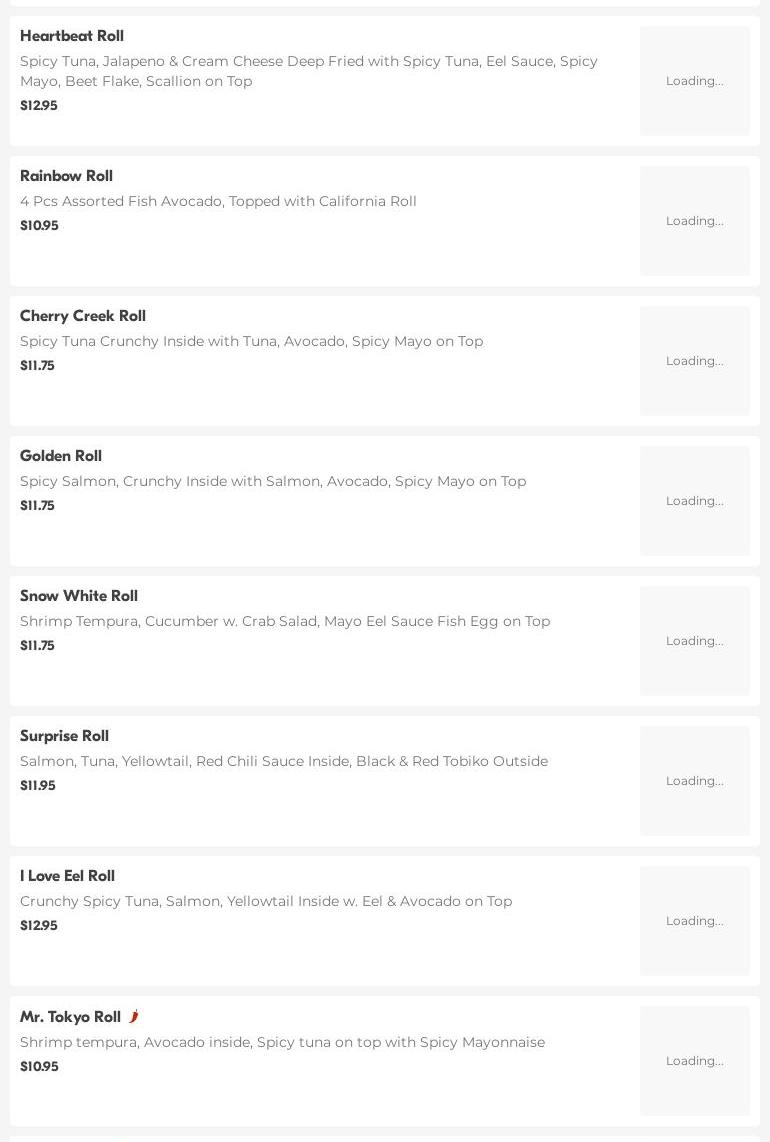Click the Mr. Tokyo Roll loading image
Image resolution: width=770 pixels, height=1142 pixels.
tap(694, 1061)
